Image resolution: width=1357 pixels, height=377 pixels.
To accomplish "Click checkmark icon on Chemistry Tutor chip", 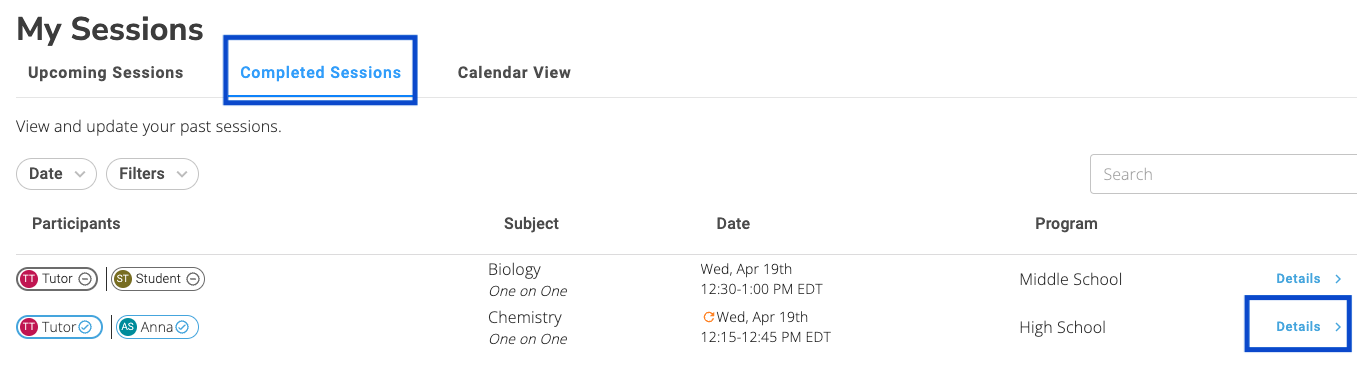I will pos(86,327).
